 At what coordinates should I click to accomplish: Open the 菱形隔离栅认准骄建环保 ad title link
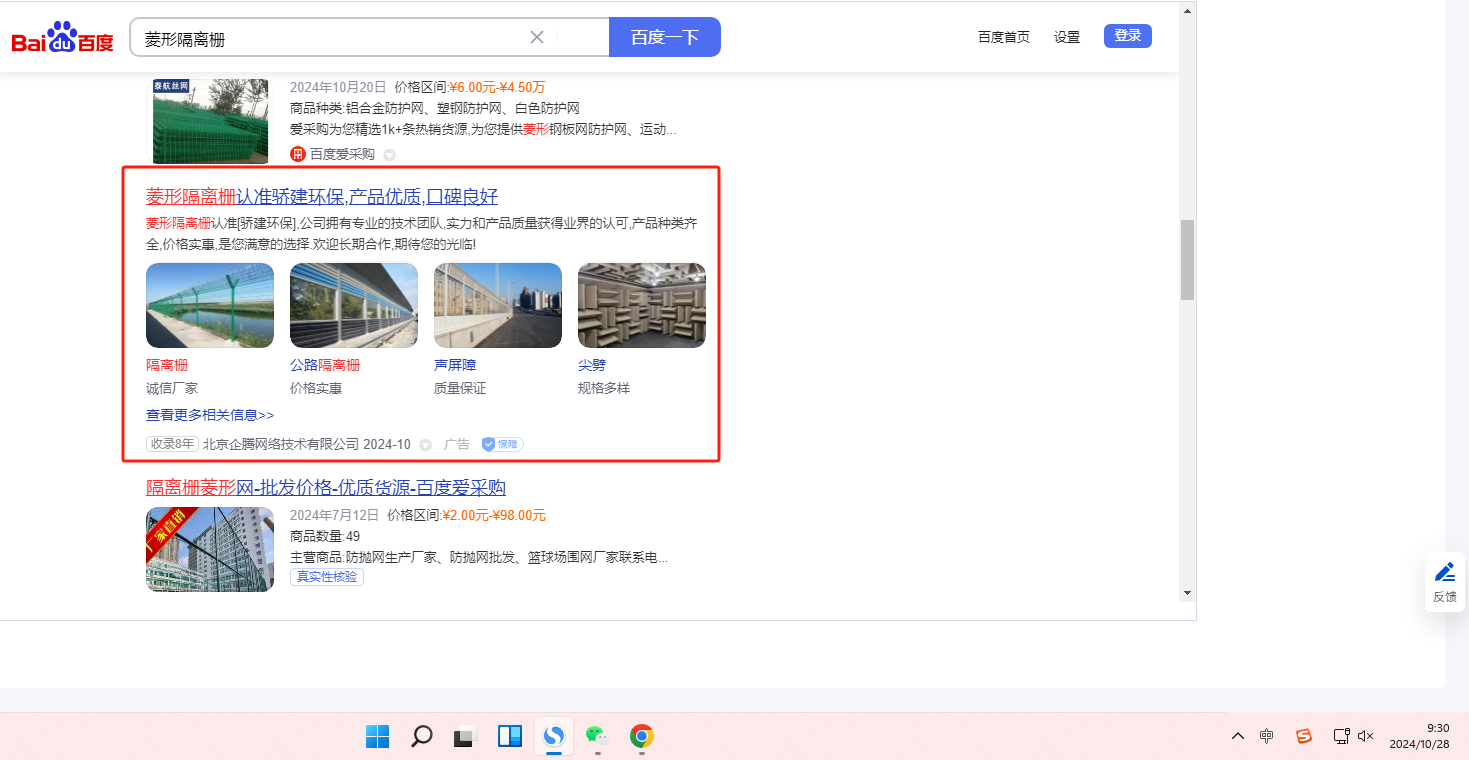click(321, 196)
